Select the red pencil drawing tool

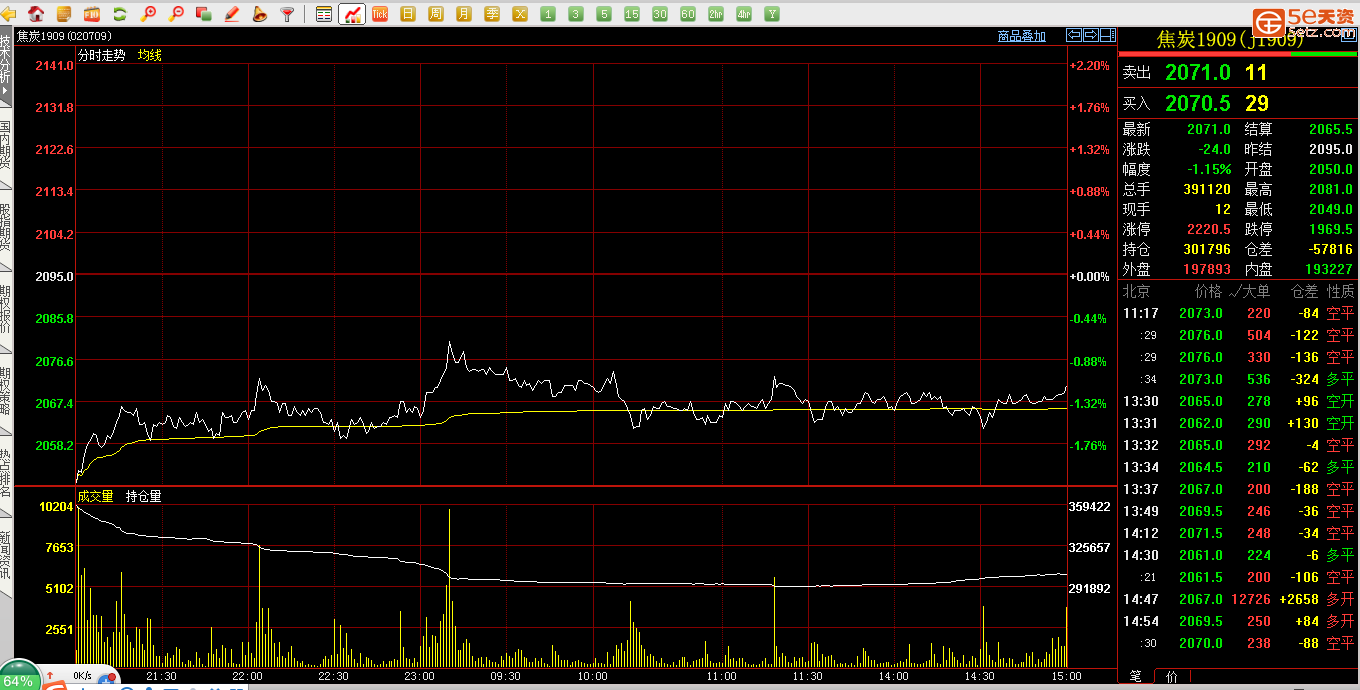pos(232,14)
